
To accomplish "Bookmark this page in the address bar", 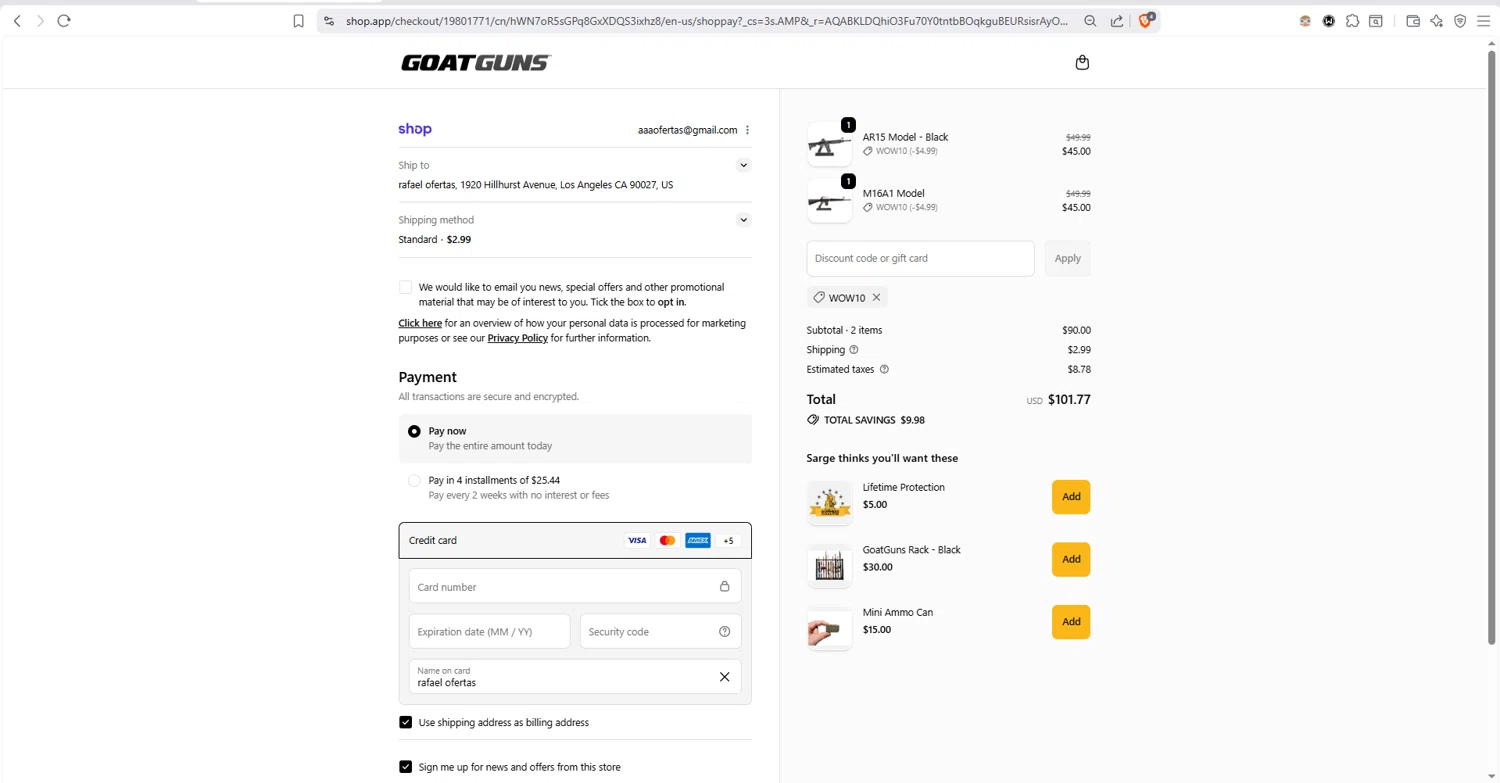I will (298, 21).
